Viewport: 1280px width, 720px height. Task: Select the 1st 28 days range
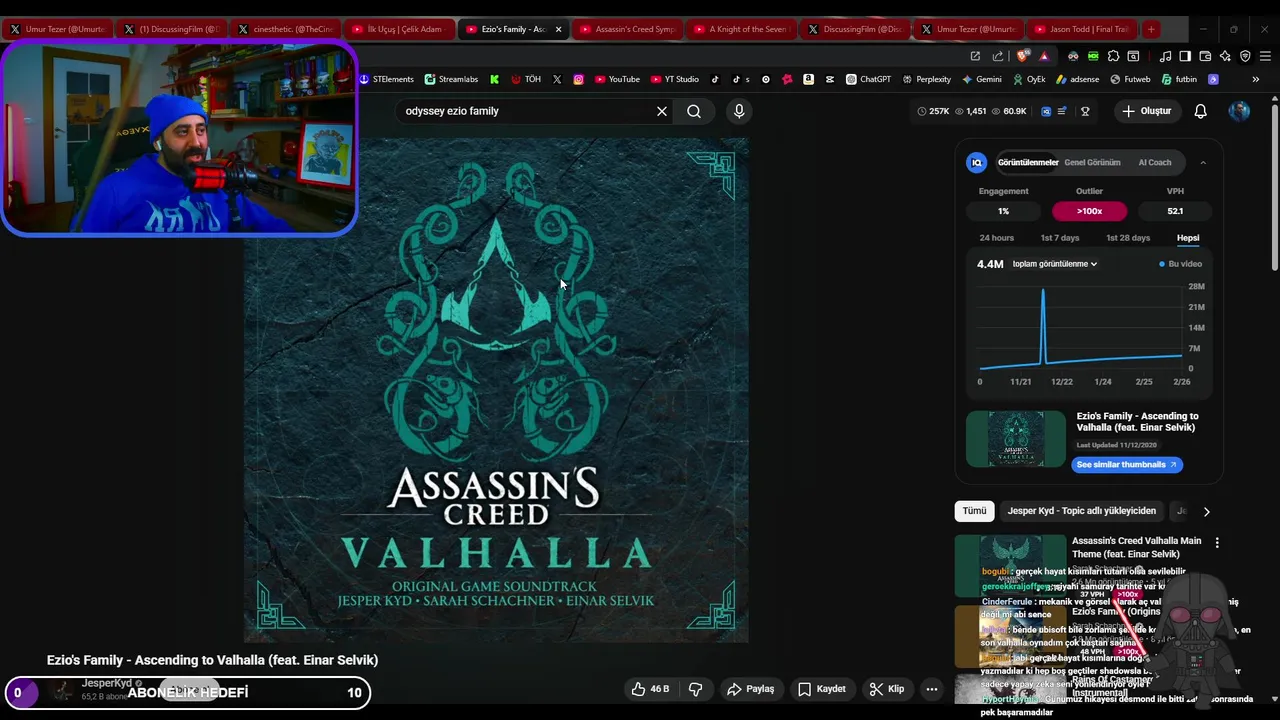pyautogui.click(x=1128, y=238)
